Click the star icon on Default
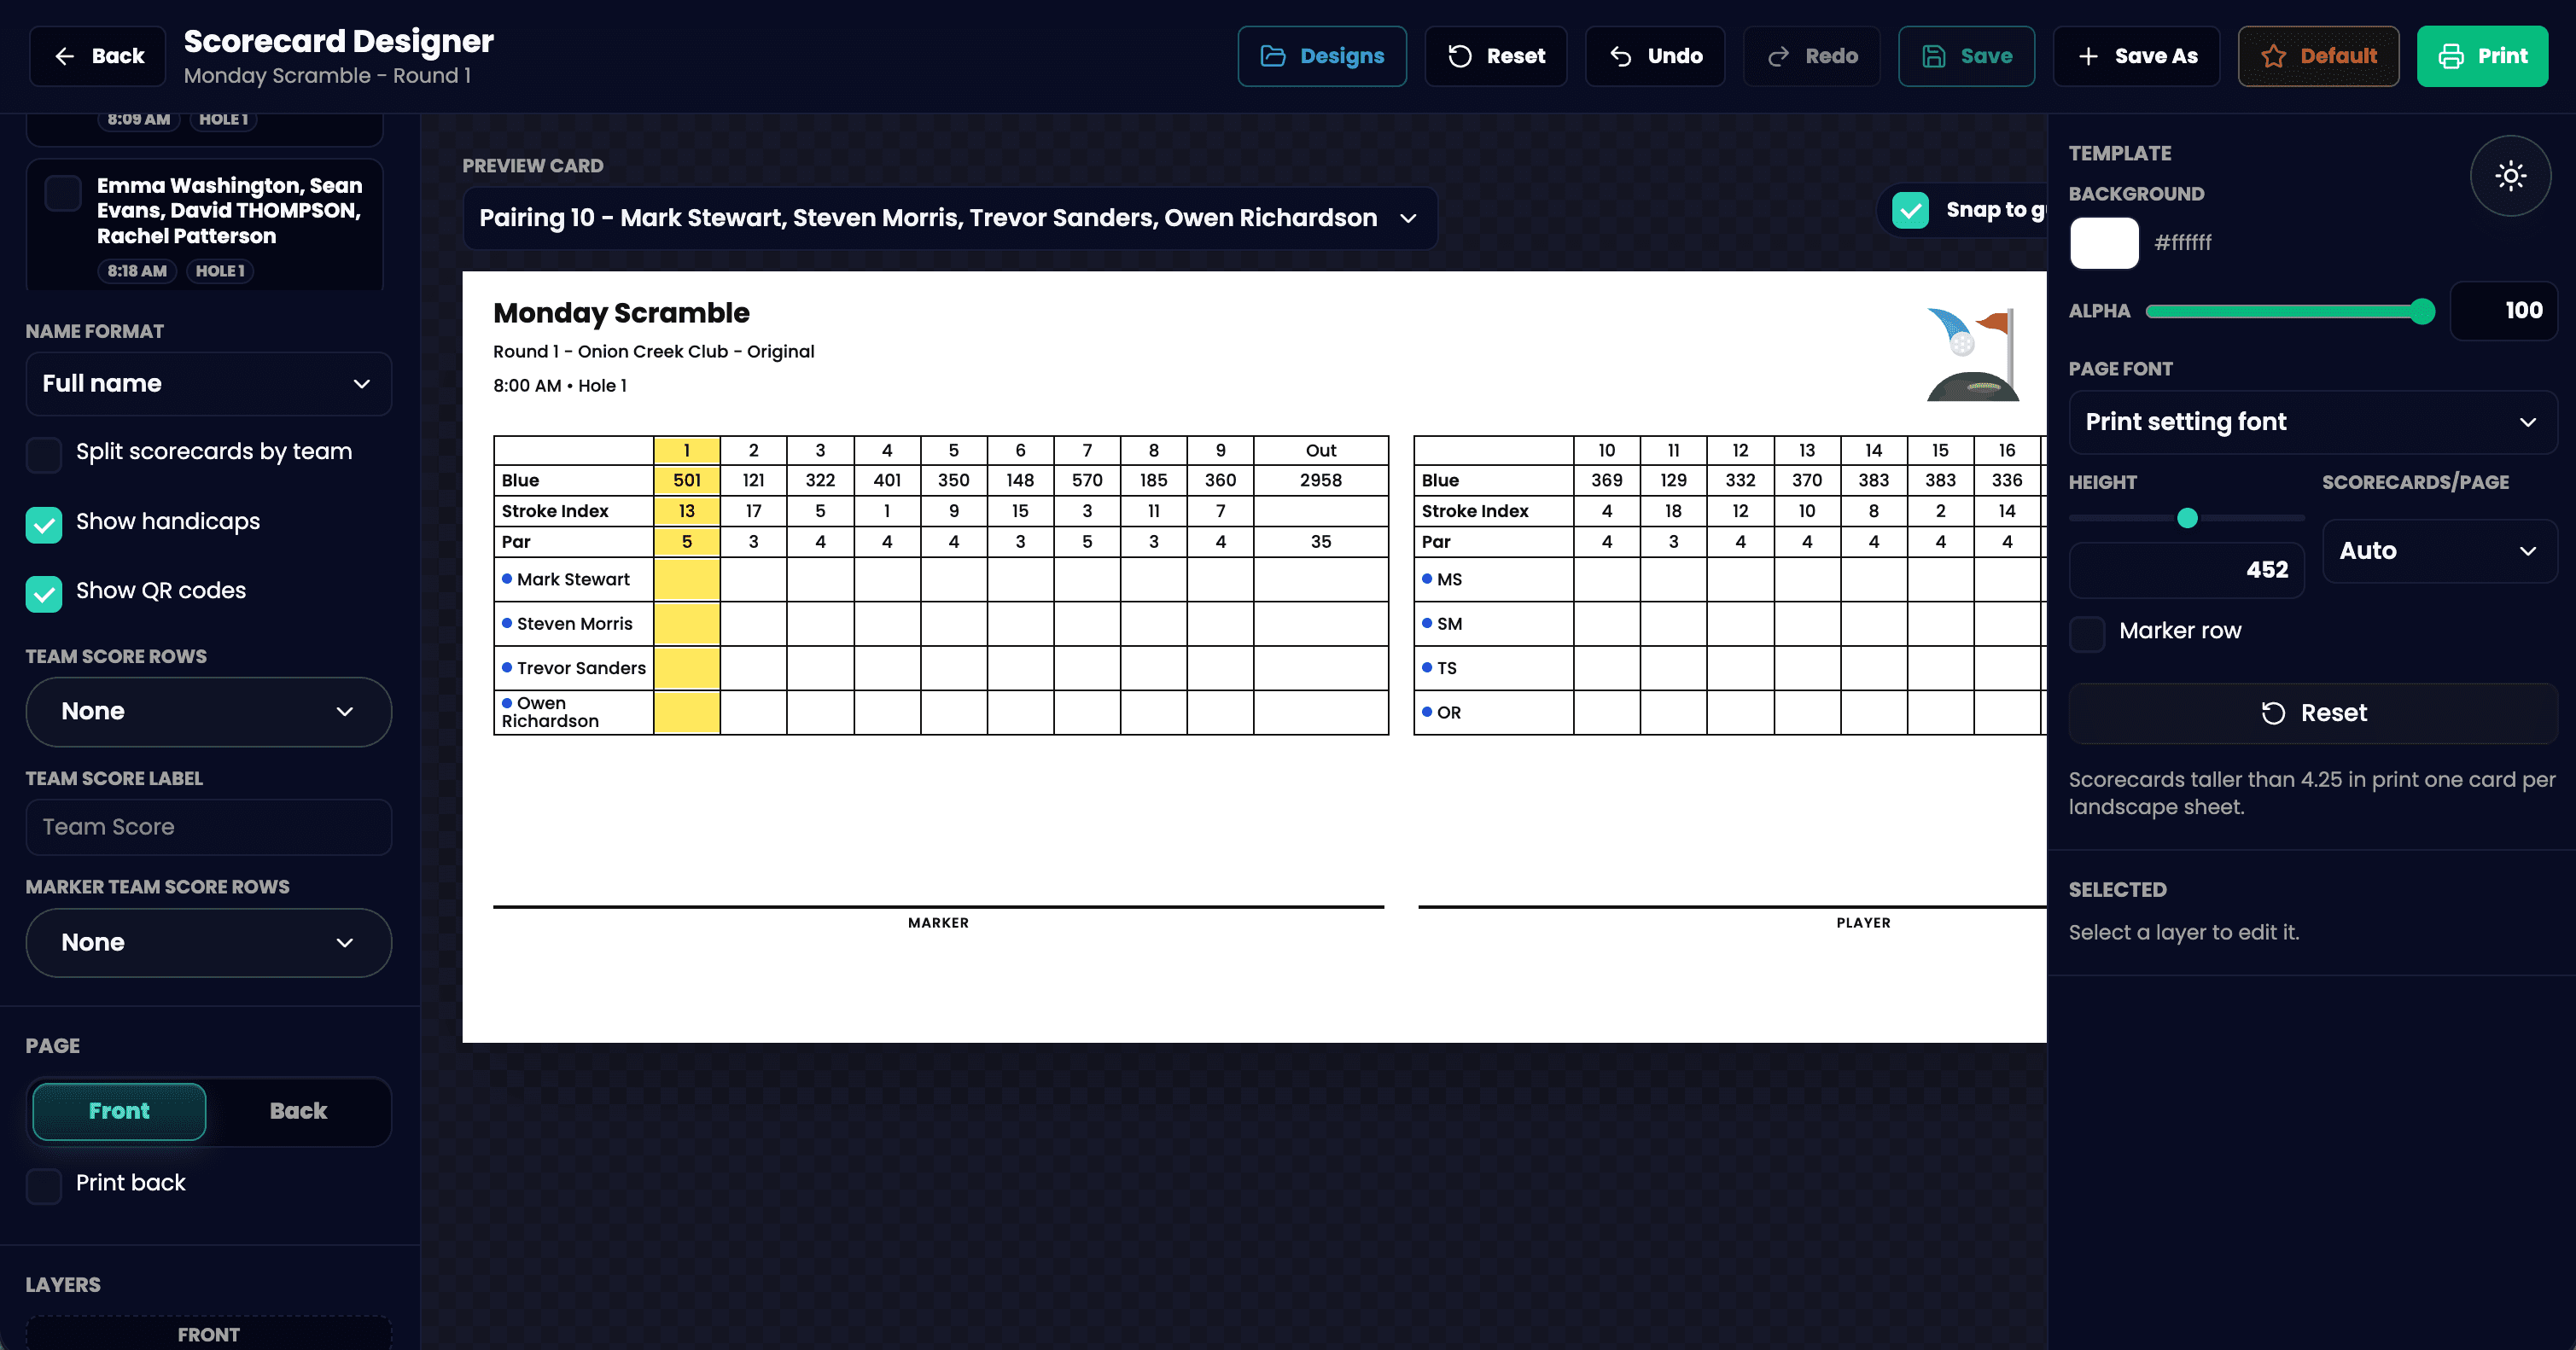2576x1350 pixels. [2273, 56]
